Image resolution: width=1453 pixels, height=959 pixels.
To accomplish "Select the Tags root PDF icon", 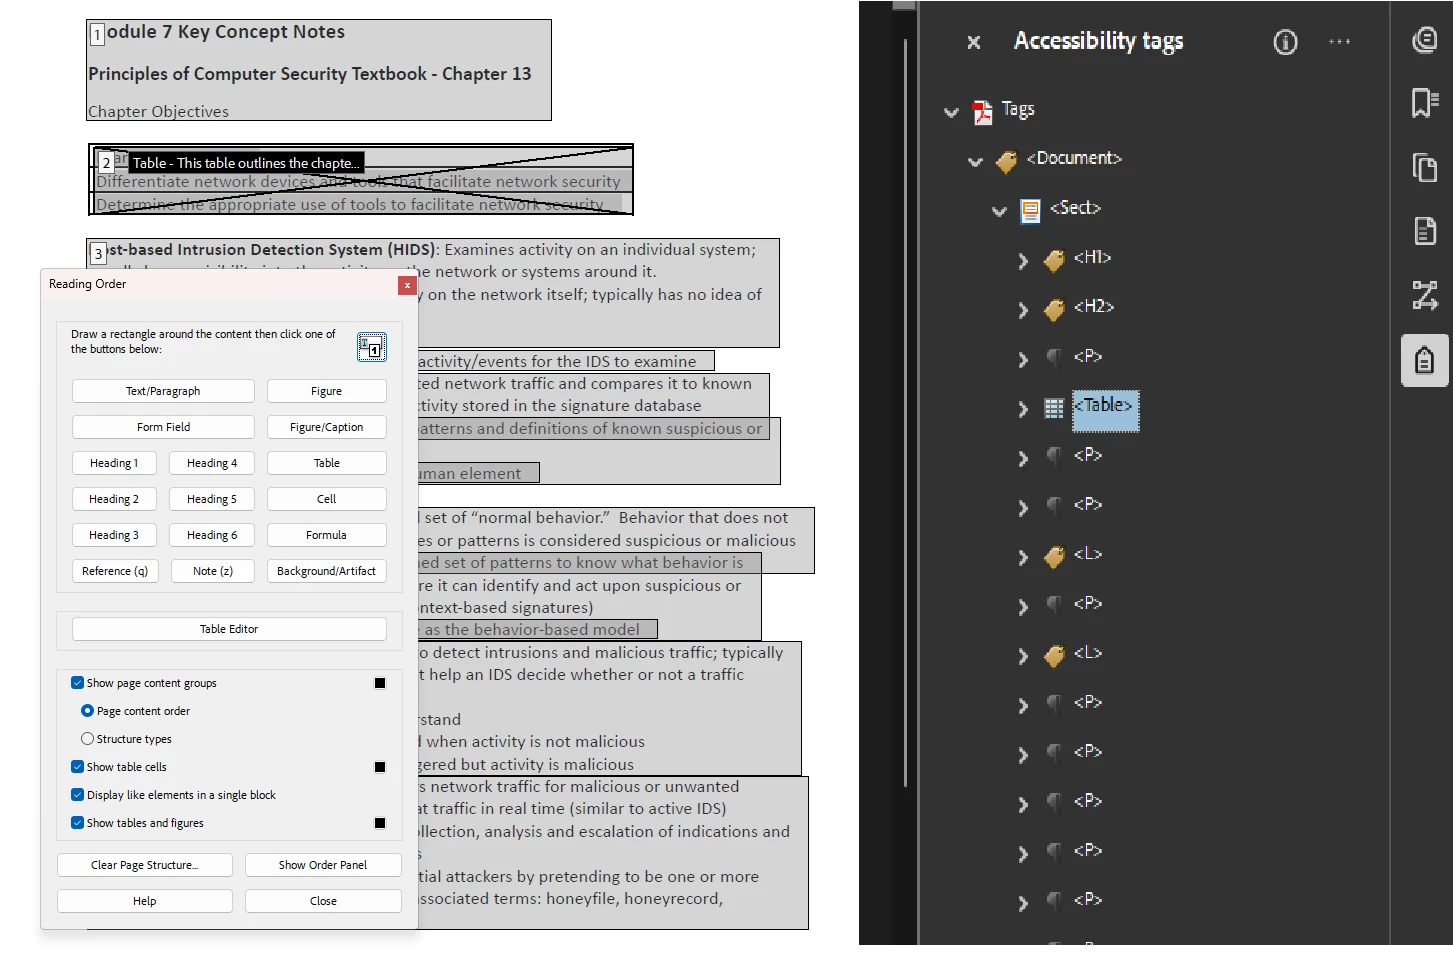I will 983,111.
